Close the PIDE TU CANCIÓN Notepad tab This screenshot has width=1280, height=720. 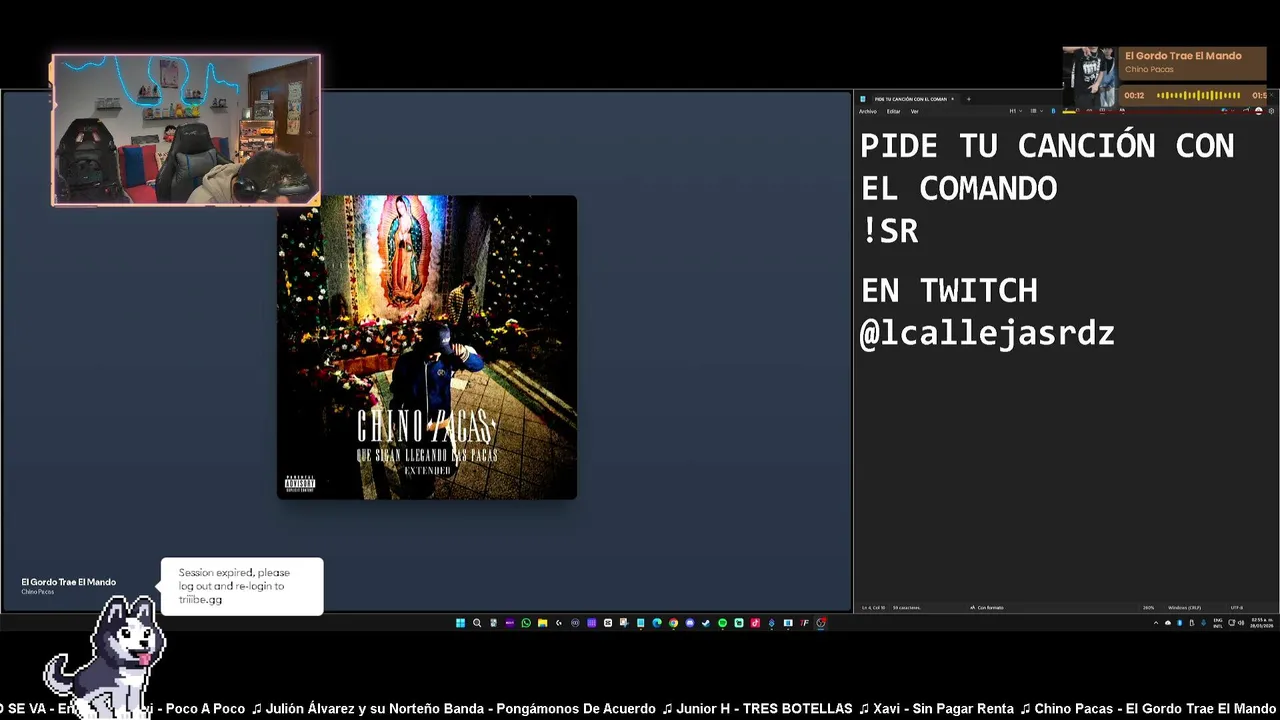[952, 99]
